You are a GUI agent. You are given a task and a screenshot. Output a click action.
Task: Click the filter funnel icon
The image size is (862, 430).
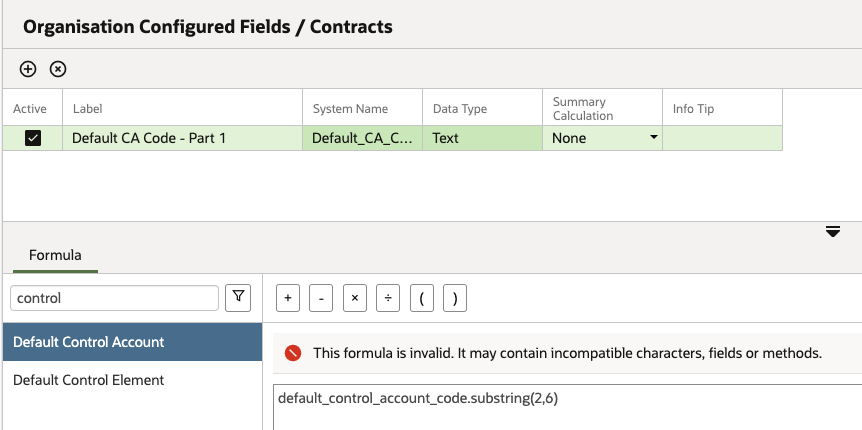pos(238,298)
